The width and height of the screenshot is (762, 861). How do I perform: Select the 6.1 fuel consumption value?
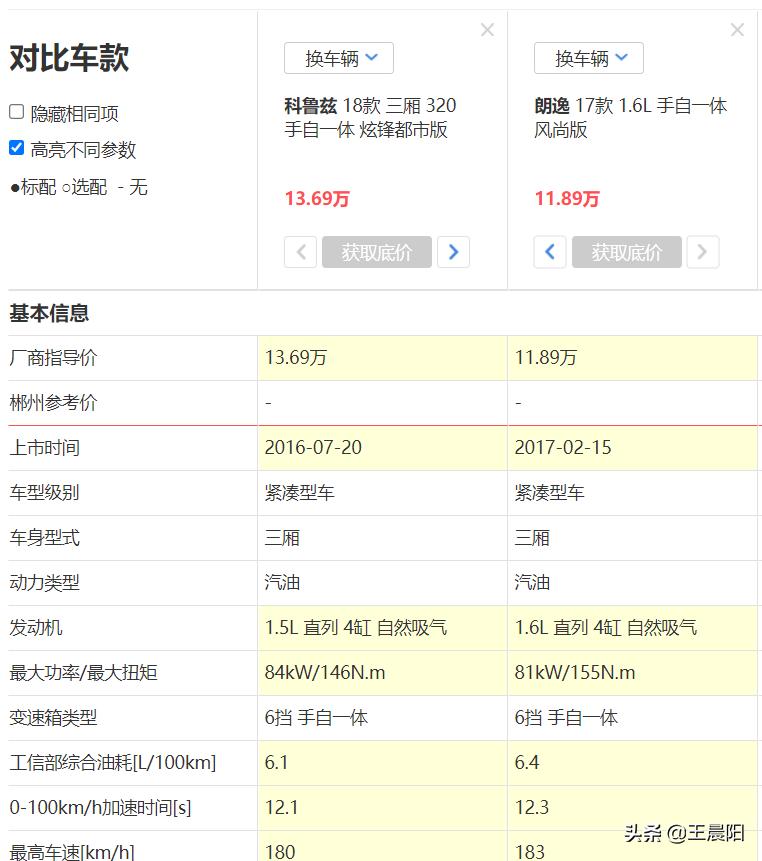276,763
